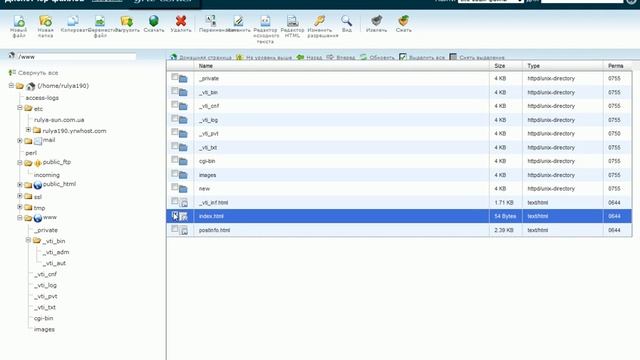Select the index.html file name

211,216
